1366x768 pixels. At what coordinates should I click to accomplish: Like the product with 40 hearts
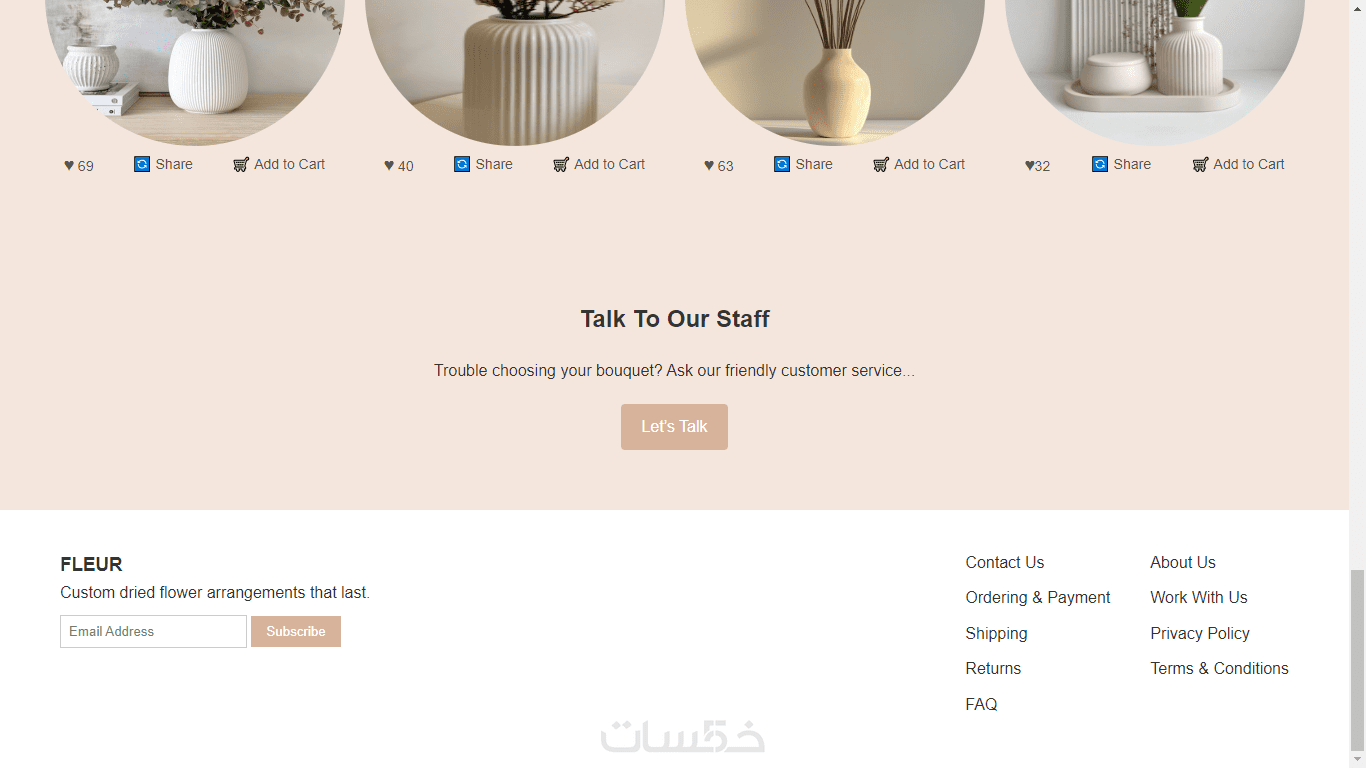(389, 166)
